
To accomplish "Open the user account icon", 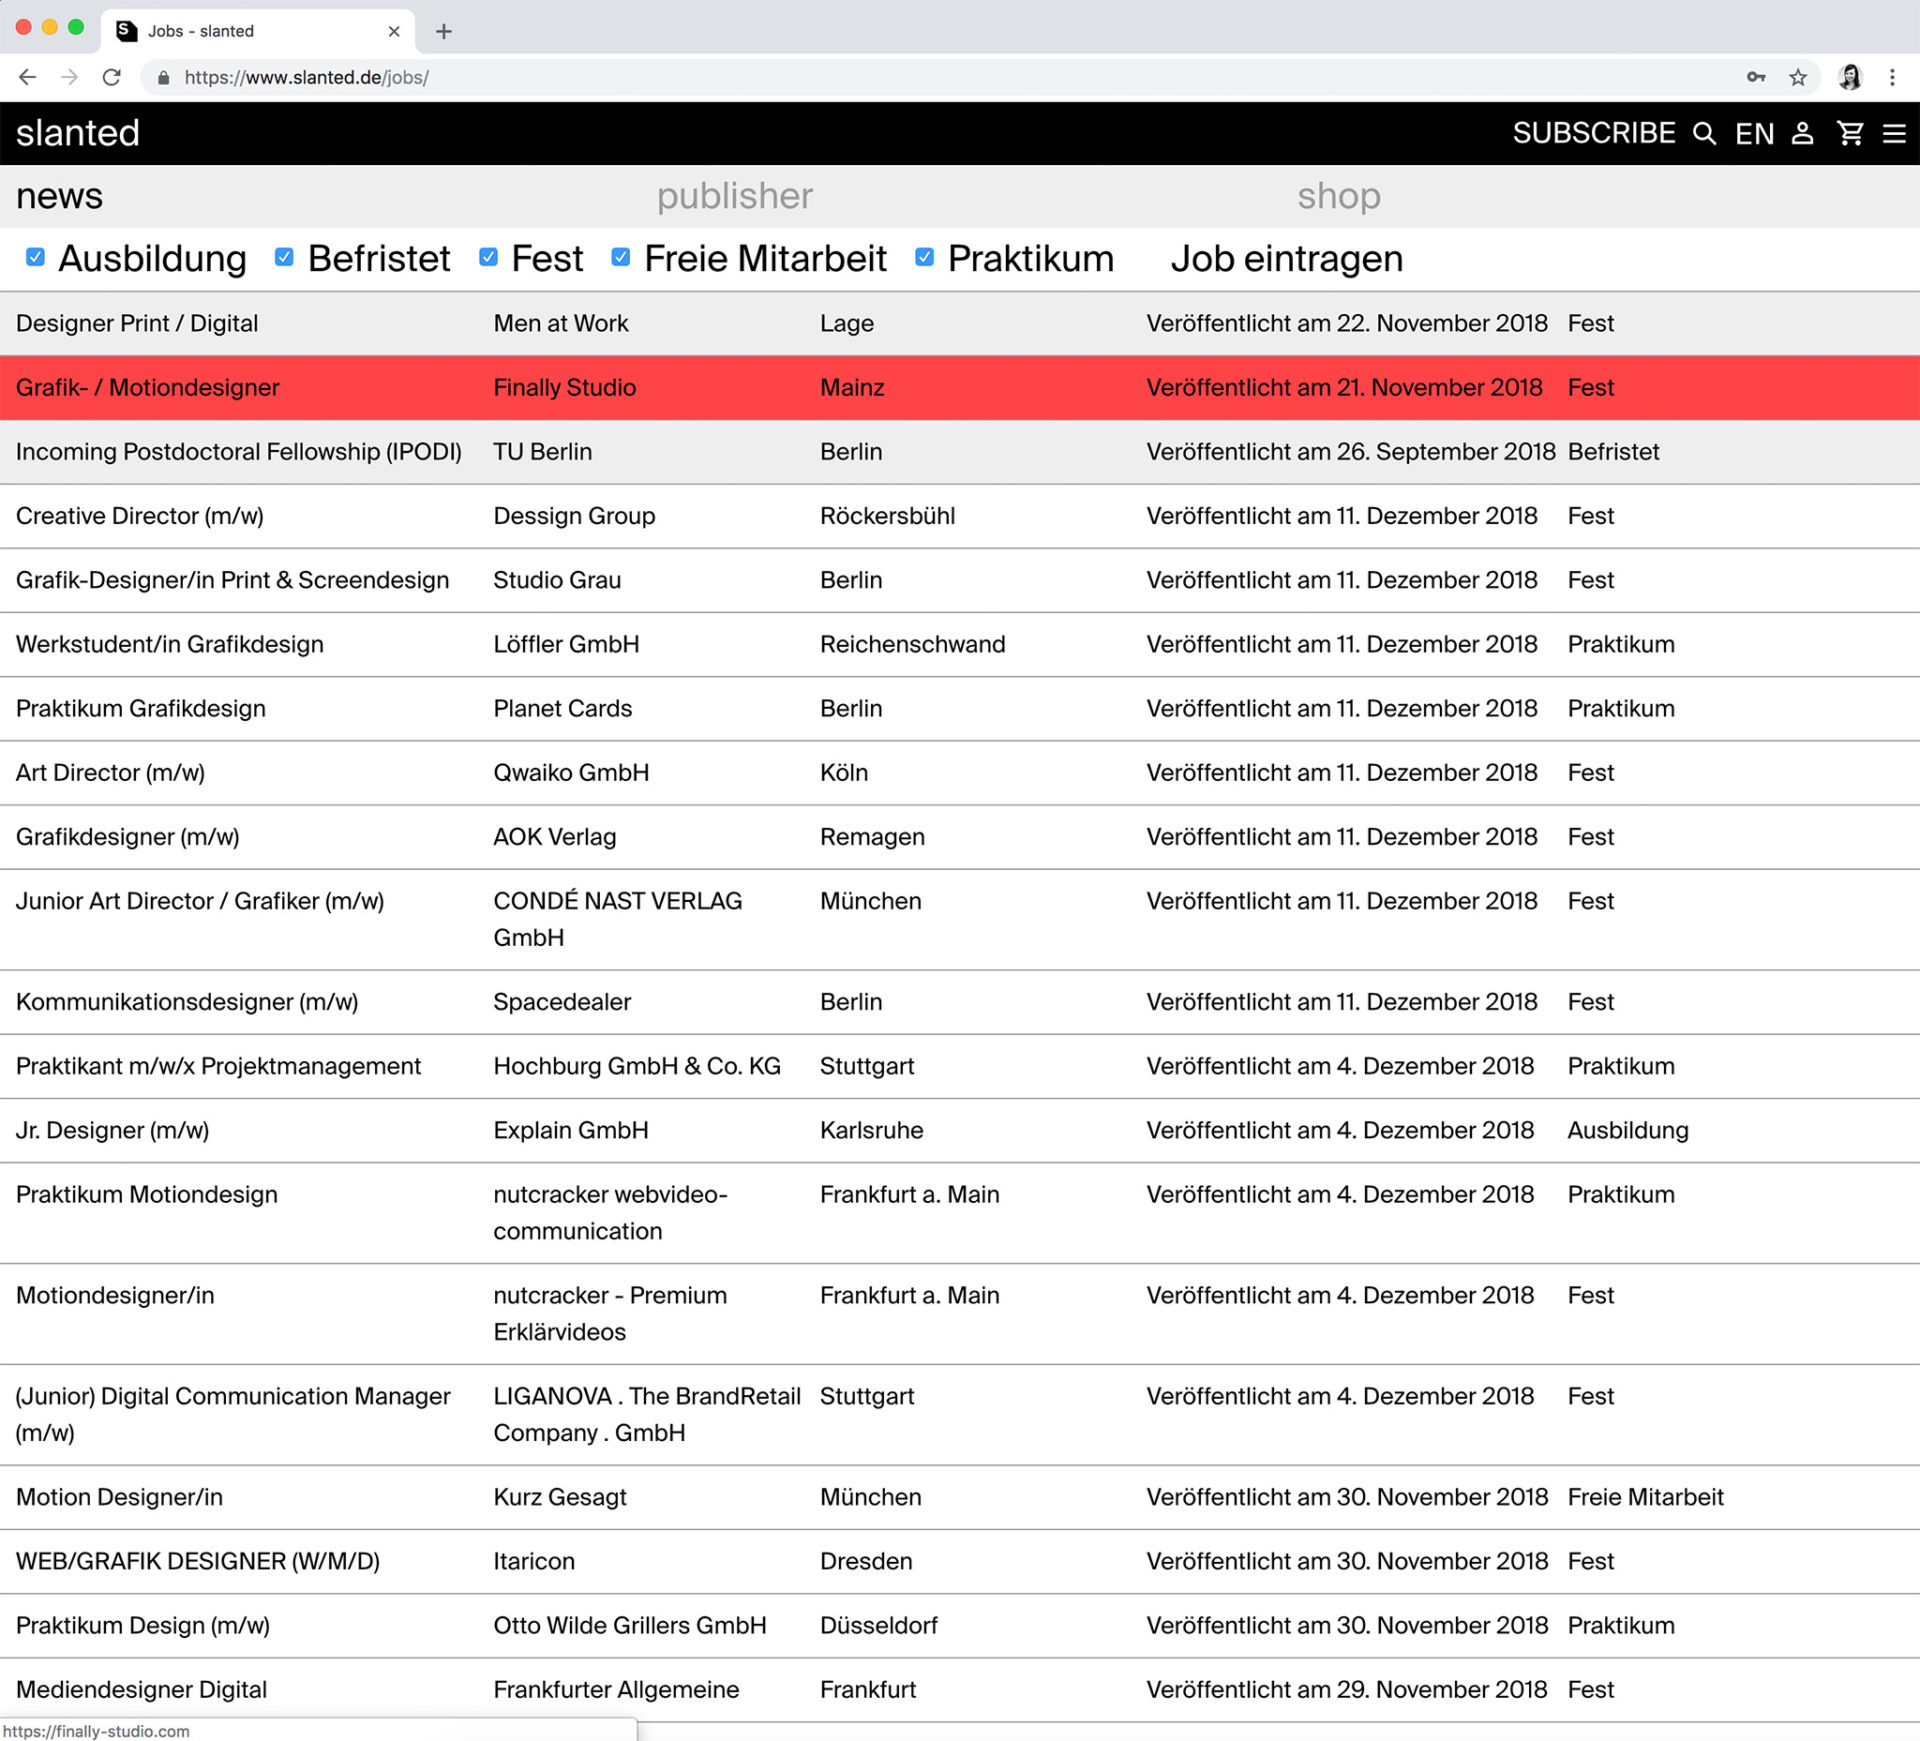I will [1802, 133].
